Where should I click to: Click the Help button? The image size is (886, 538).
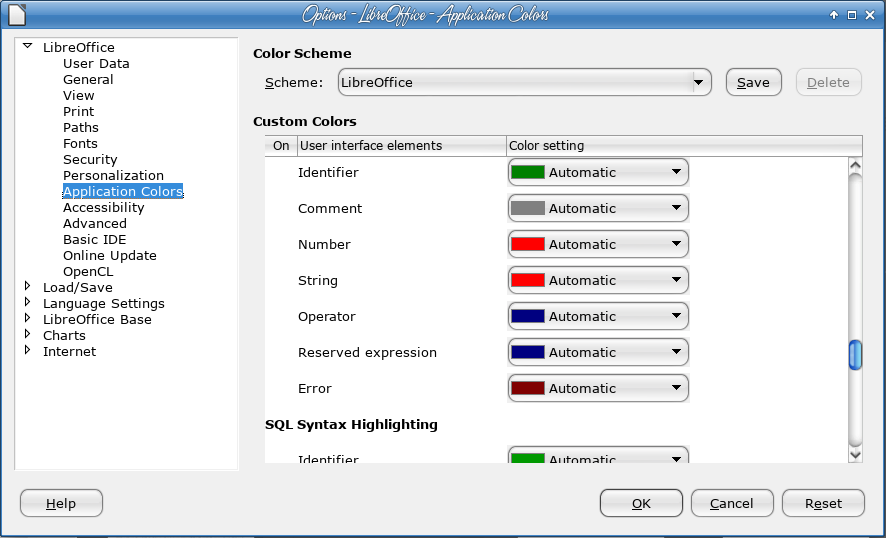[61, 504]
